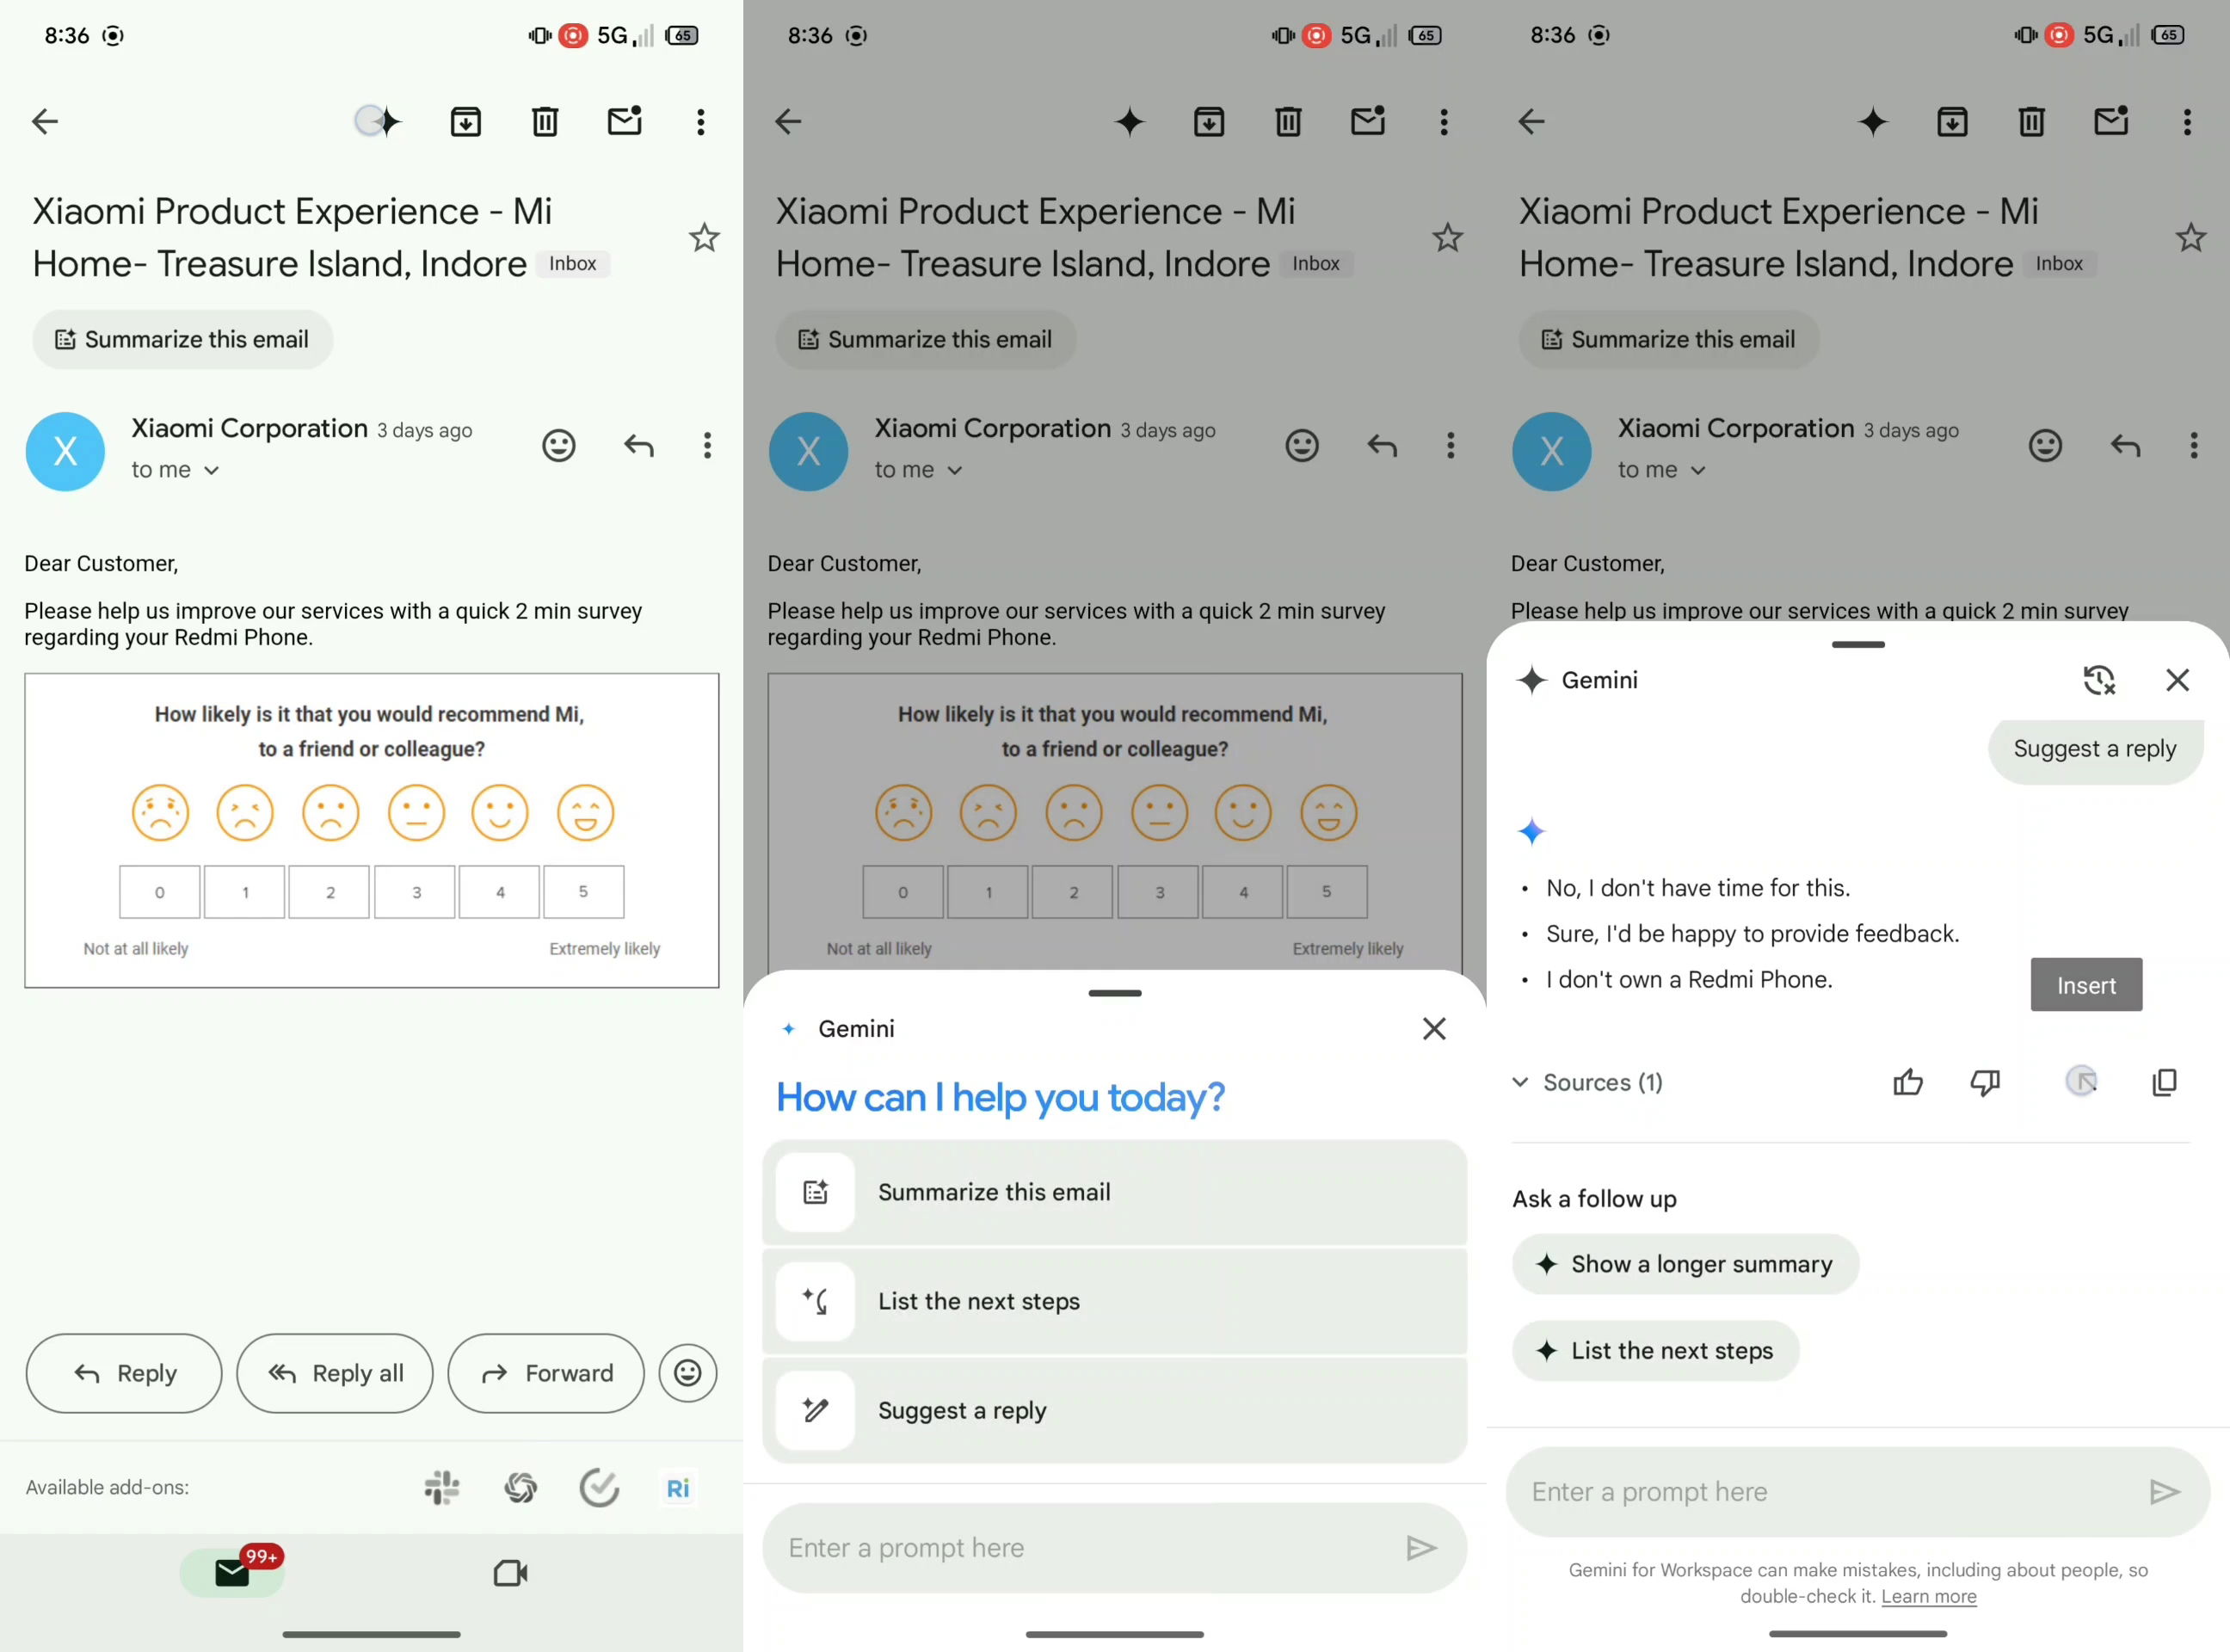This screenshot has width=2230, height=1652.
Task: Tap 'Show a longer summary' follow-up chip
Action: pos(1685,1264)
